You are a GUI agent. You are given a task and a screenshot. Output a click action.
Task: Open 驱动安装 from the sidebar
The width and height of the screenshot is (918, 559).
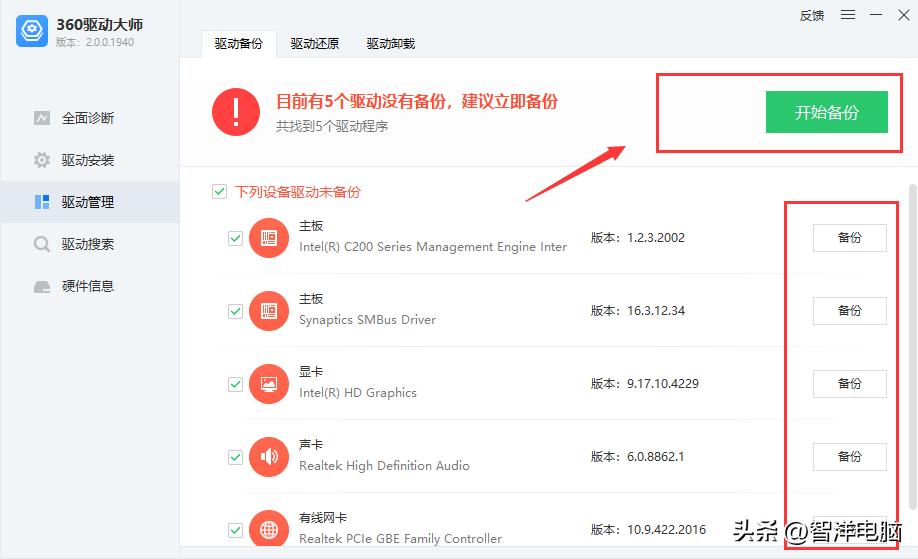tap(90, 160)
